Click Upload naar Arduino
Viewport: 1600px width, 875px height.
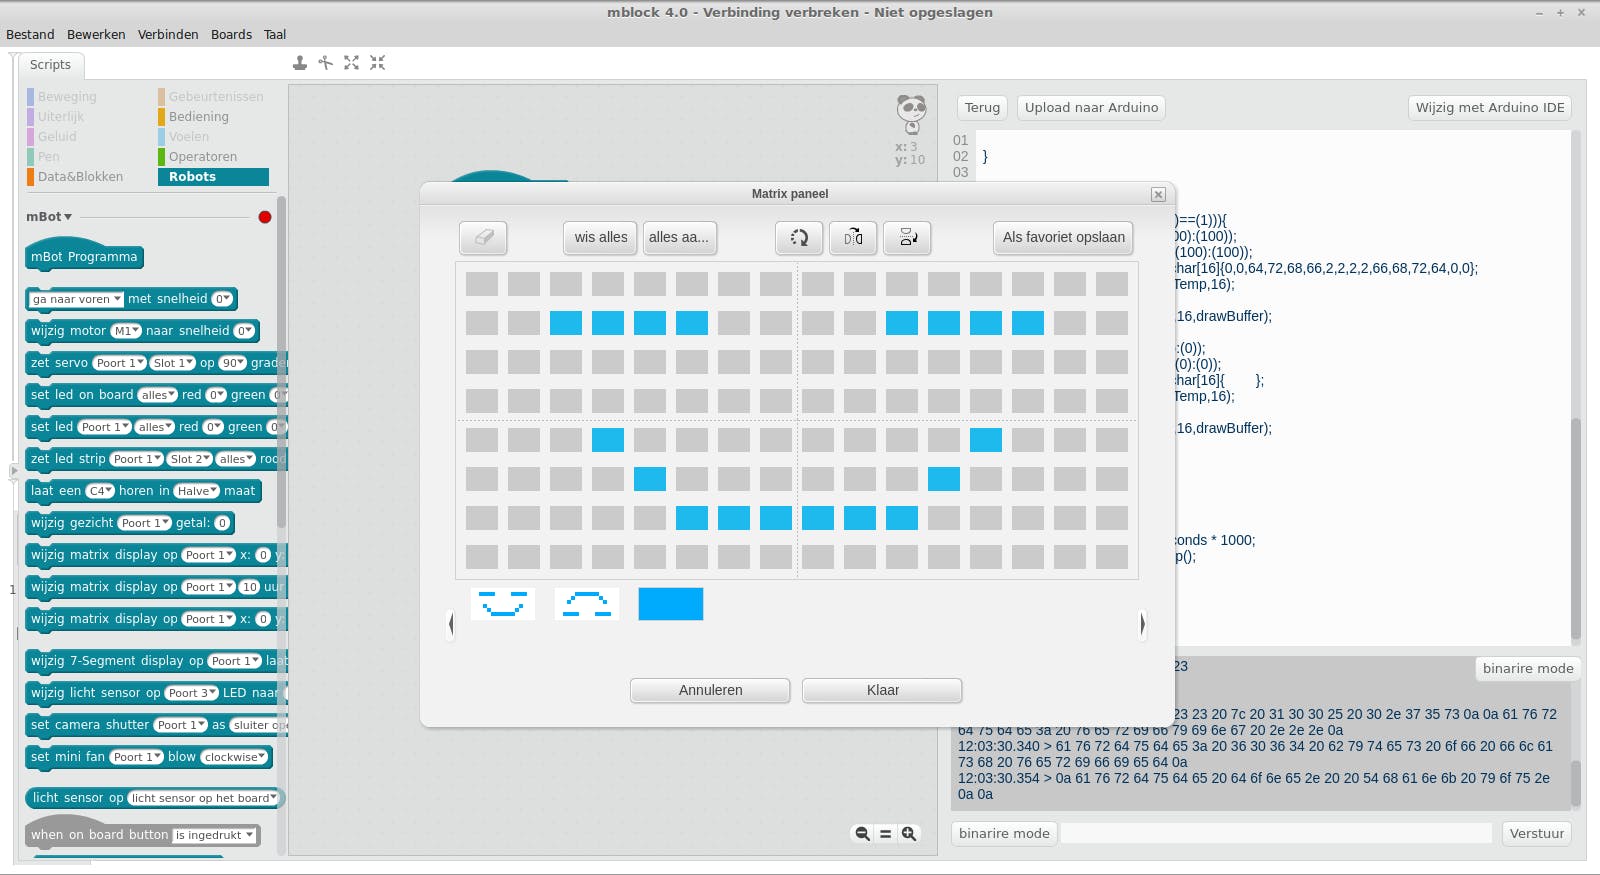1091,108
